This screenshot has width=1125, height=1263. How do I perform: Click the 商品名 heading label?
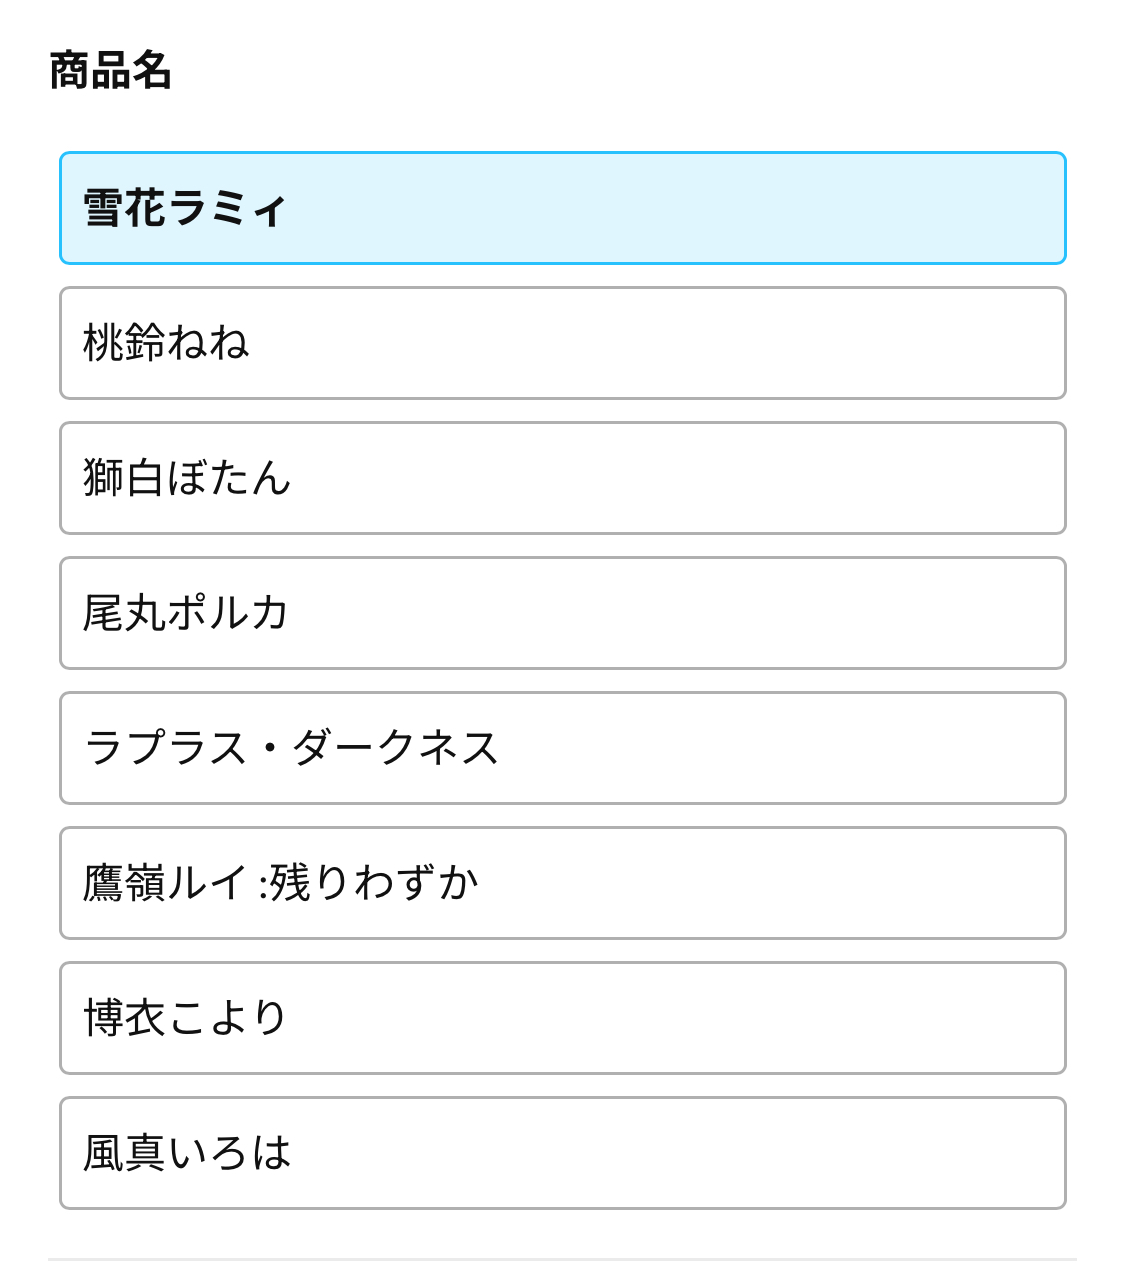110,71
